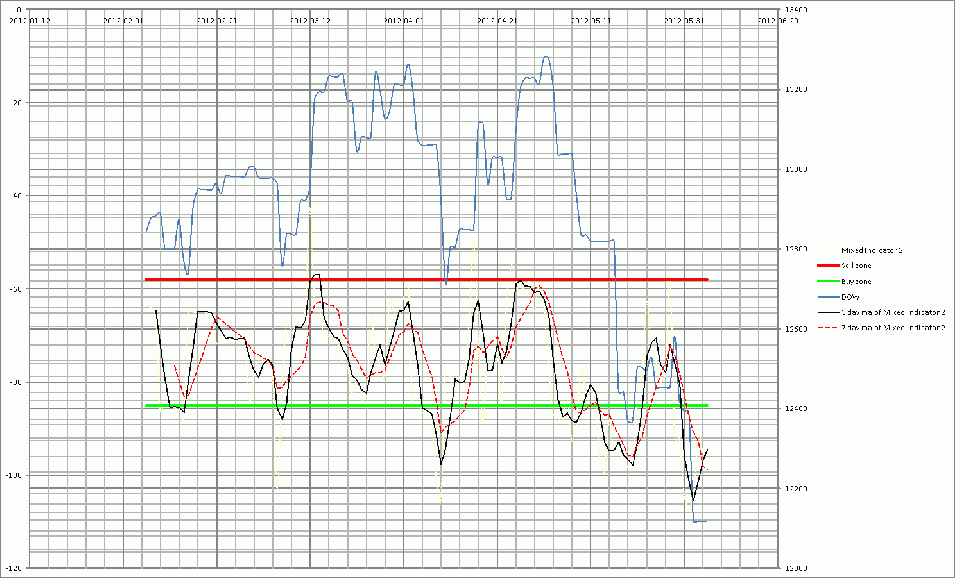This screenshot has width=960, height=584.
Task: Select the red dashed moving average legend entry
Action: pyautogui.click(x=882, y=328)
